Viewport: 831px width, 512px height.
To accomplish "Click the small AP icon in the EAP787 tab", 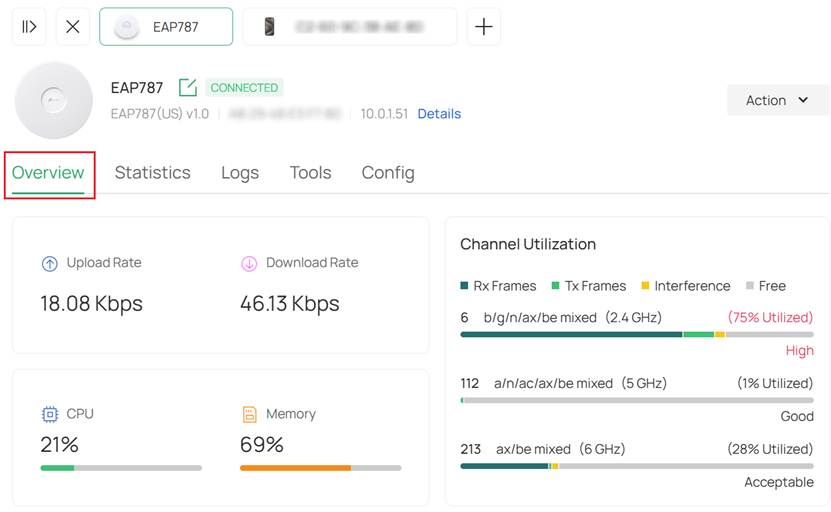I will (127, 27).
